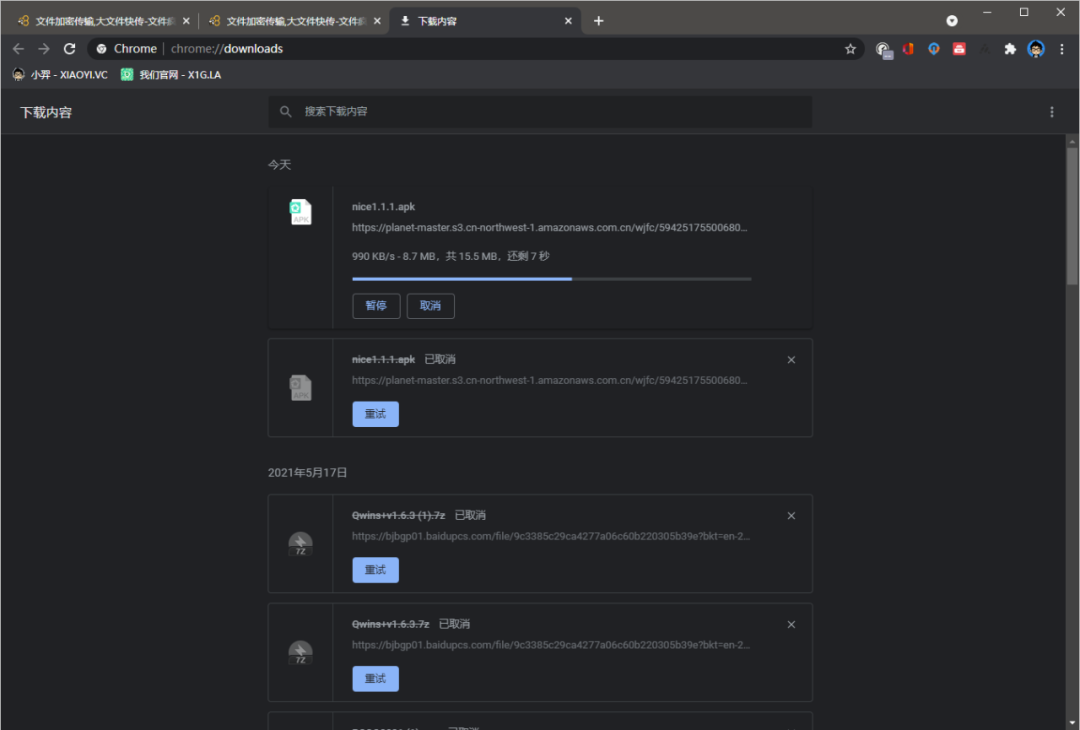Click the APK file icon of the active download

click(301, 212)
